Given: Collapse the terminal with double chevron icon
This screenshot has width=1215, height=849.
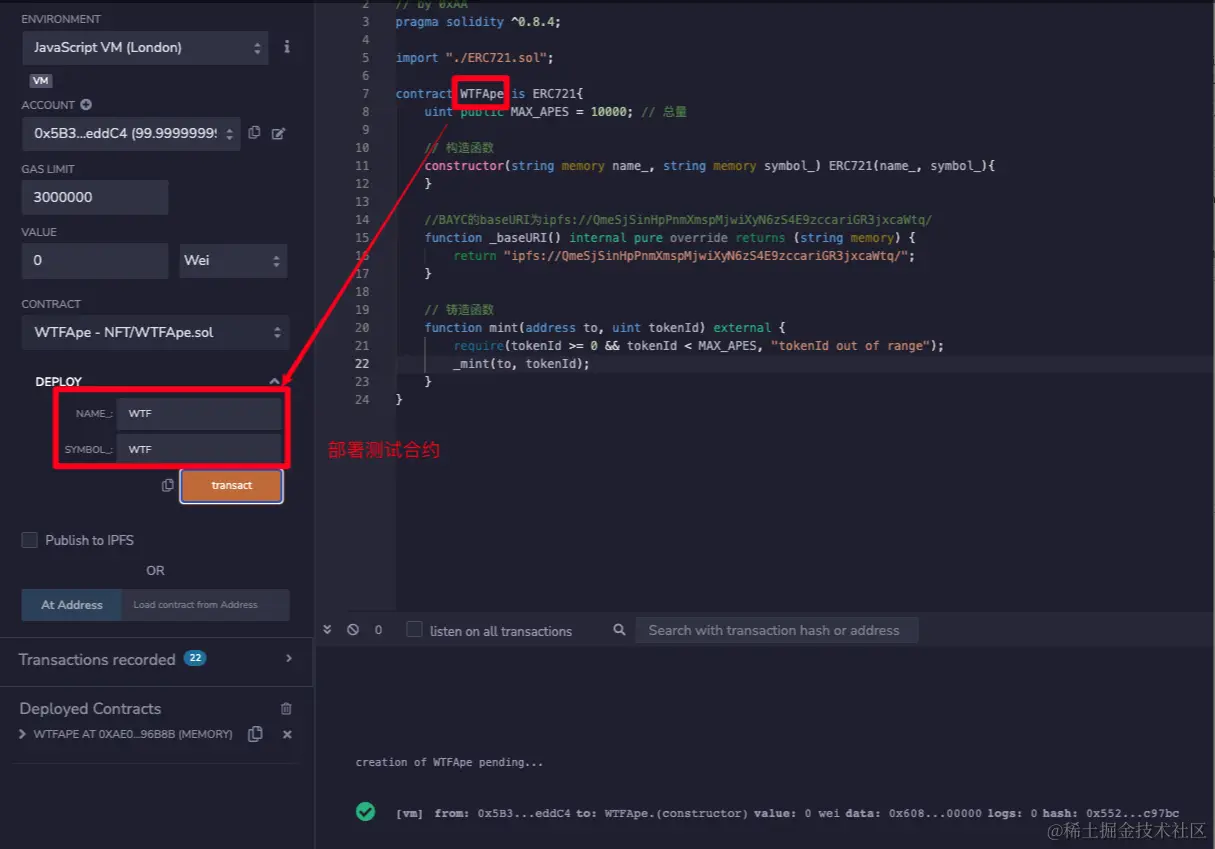Looking at the screenshot, I should [x=327, y=630].
